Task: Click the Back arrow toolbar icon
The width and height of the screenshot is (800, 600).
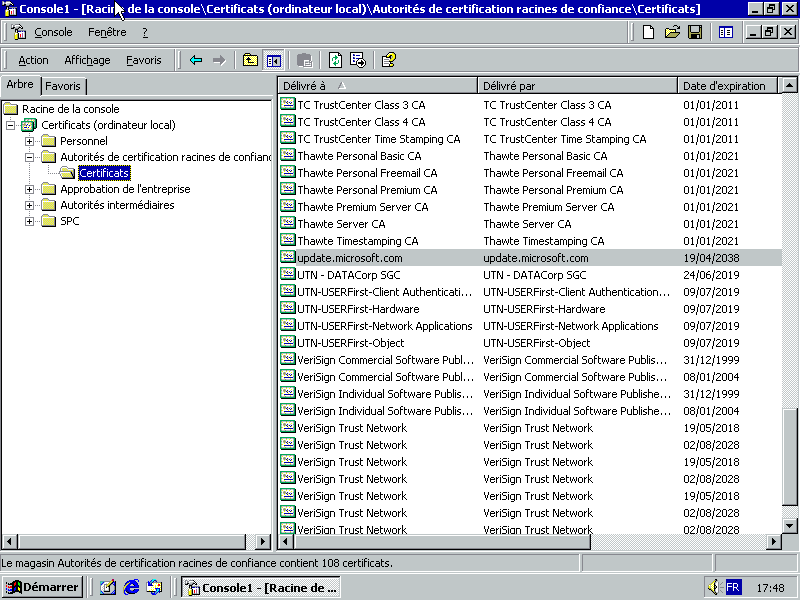Action: pyautogui.click(x=196, y=60)
